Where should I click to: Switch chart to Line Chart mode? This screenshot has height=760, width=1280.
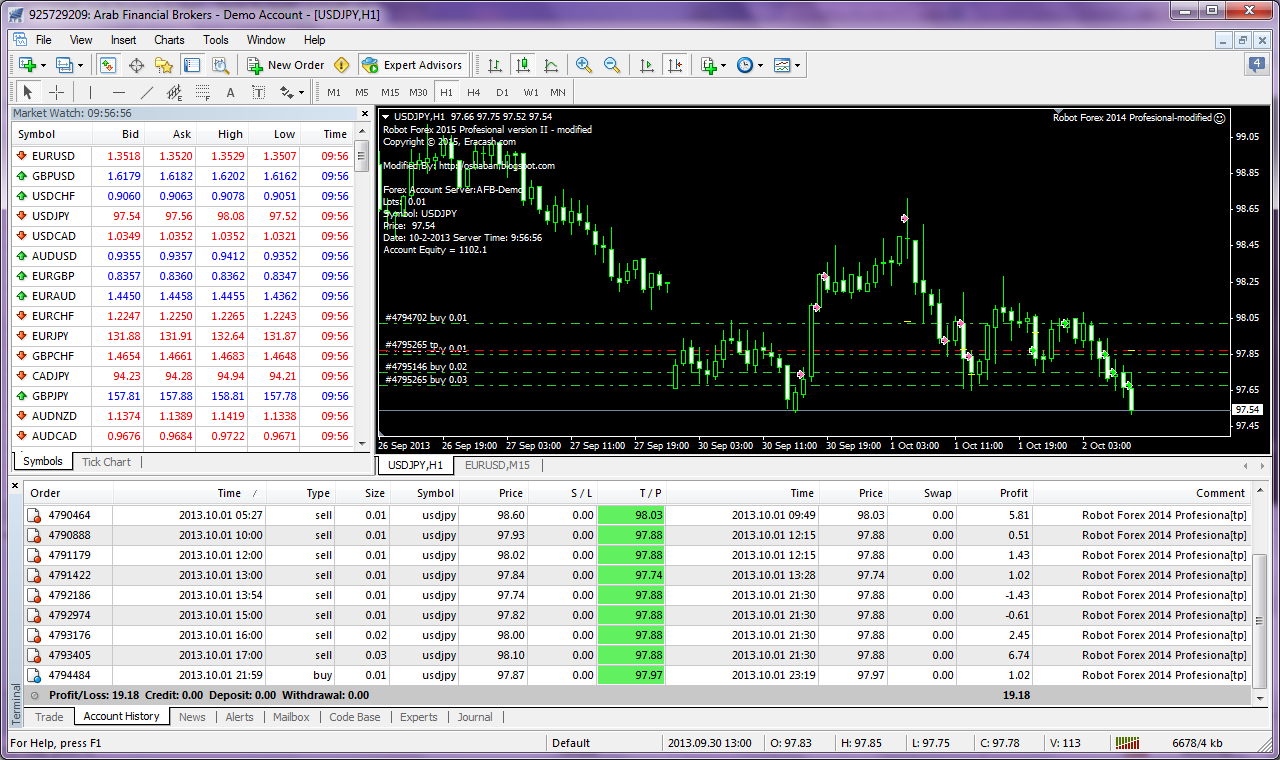(551, 65)
